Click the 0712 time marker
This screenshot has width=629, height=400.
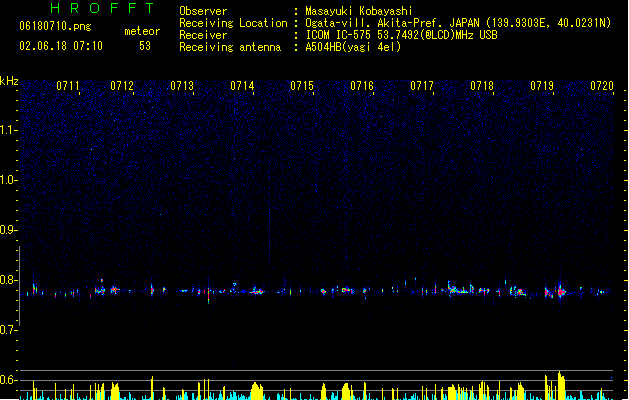[x=122, y=86]
